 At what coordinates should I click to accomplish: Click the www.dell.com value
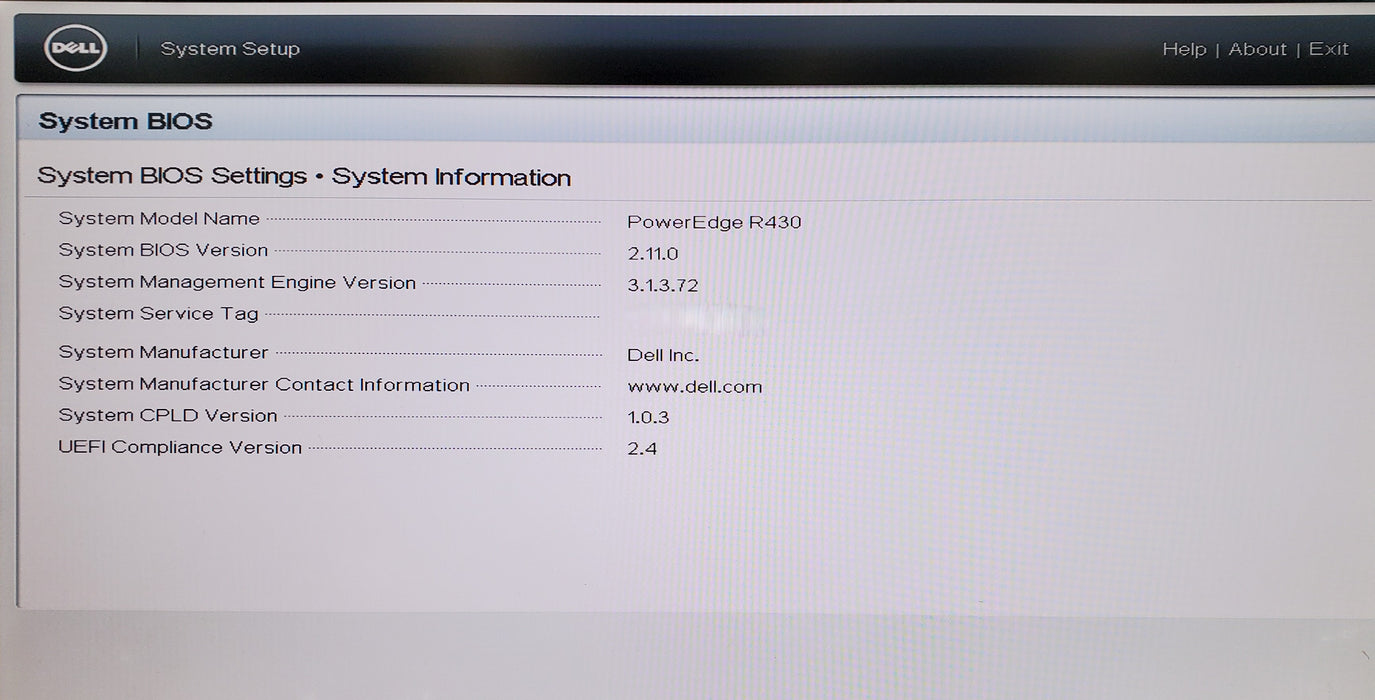694,387
